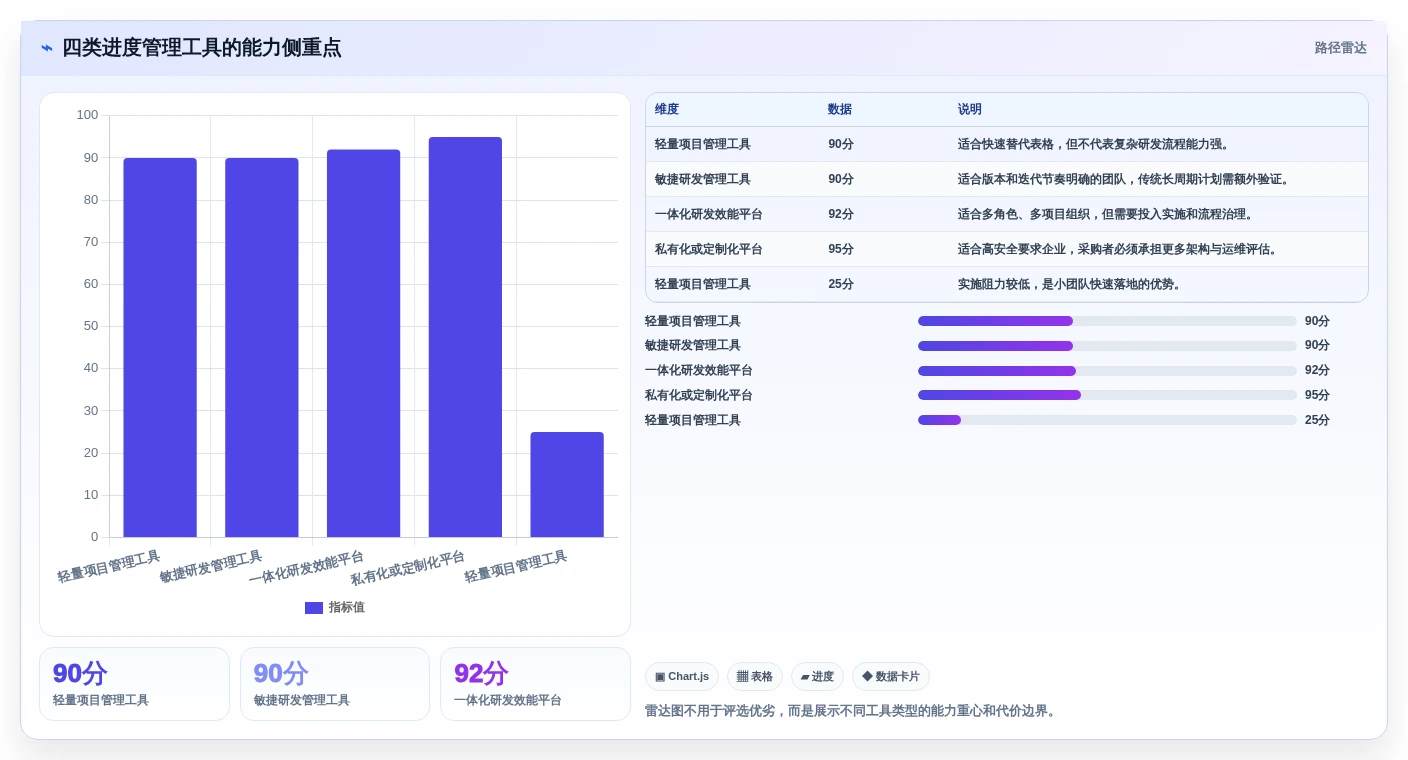Screen dimensions: 1408x760
Task: Click the 一体化研发效能平台 progress bar
Action: 1107,371
